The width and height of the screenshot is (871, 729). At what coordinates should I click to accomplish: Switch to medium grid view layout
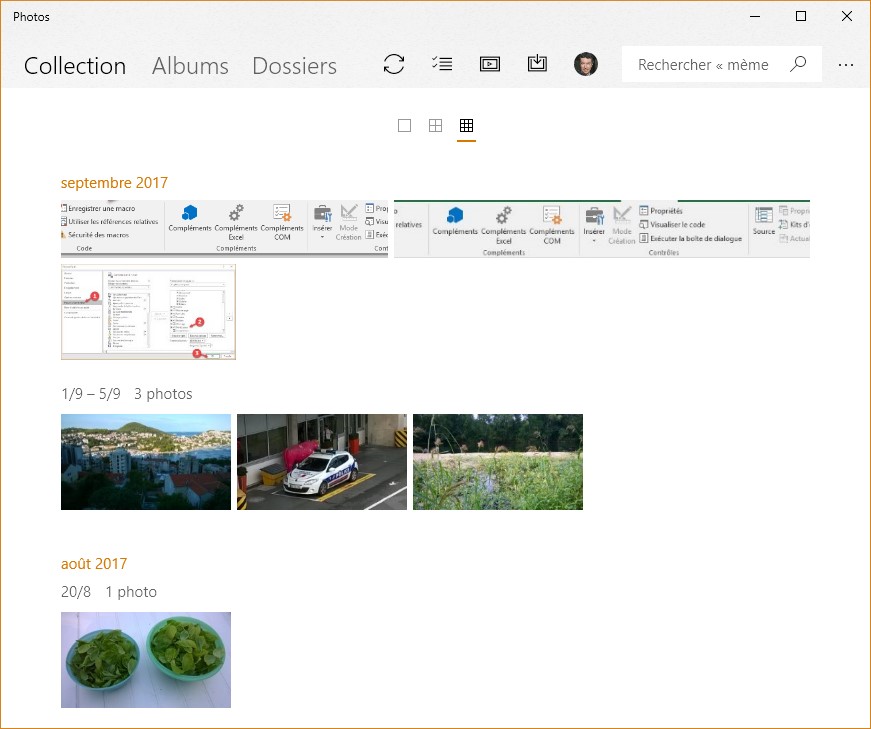pos(435,126)
